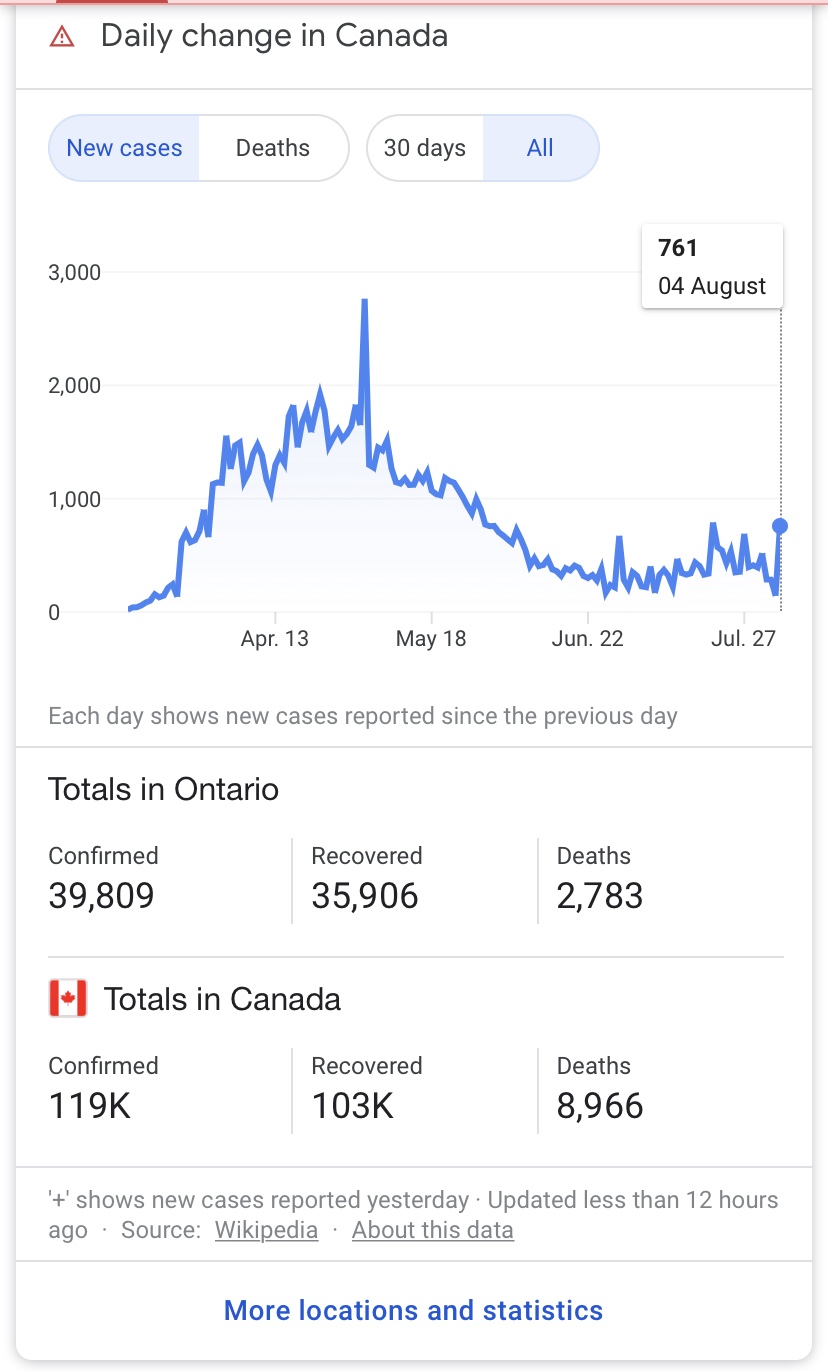
Task: Click Canada deaths count 8,966
Action: click(x=600, y=1105)
